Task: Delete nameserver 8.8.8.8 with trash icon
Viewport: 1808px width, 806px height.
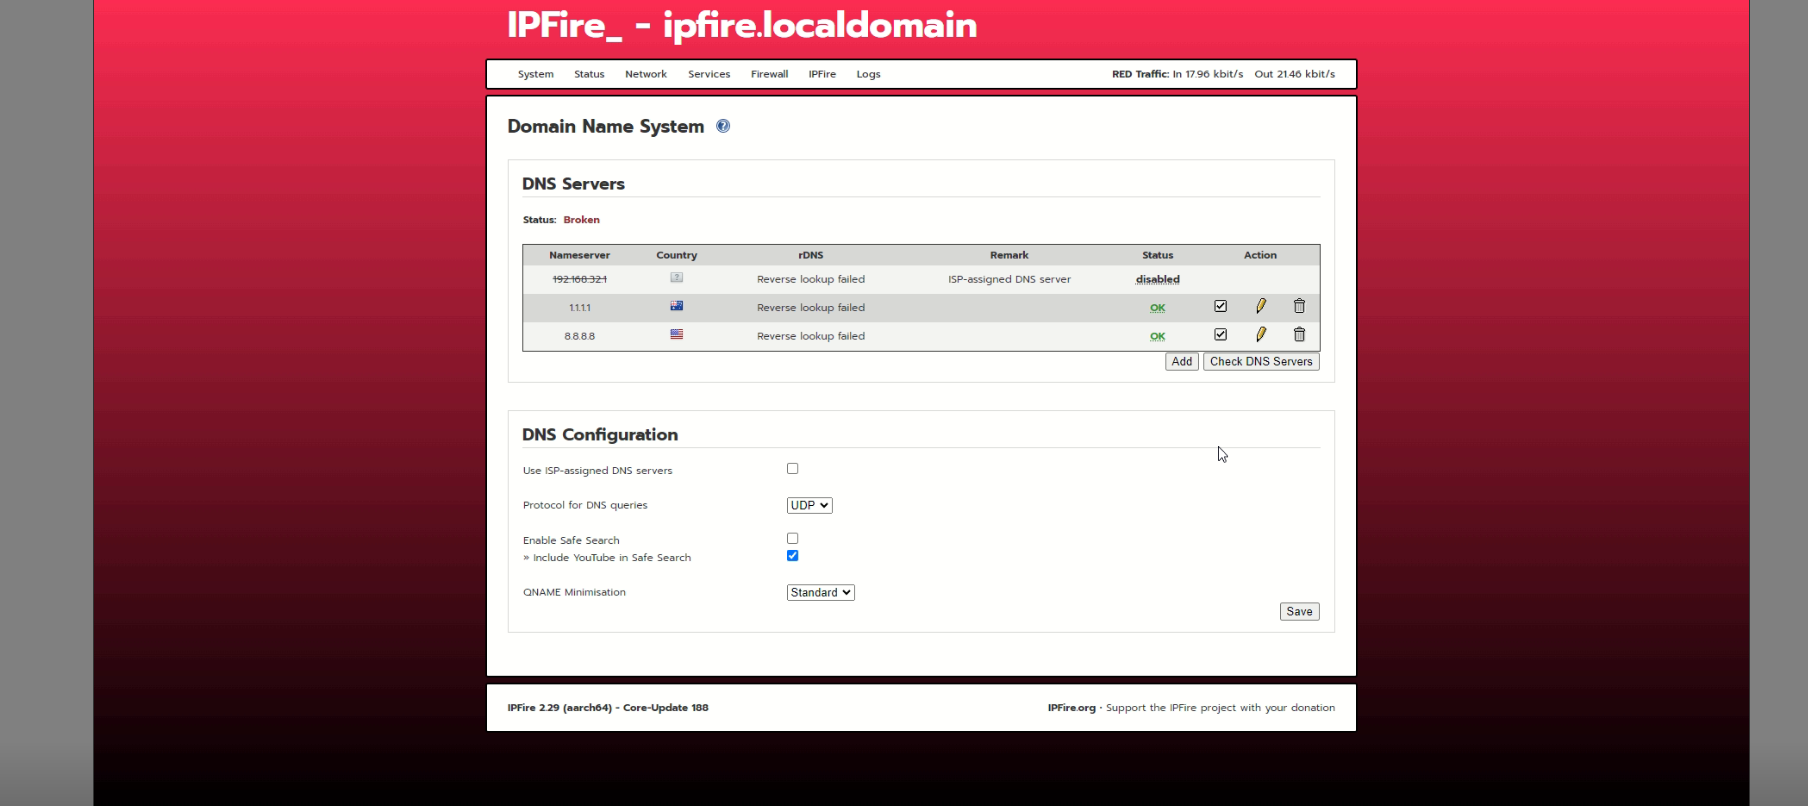Action: pyautogui.click(x=1299, y=334)
